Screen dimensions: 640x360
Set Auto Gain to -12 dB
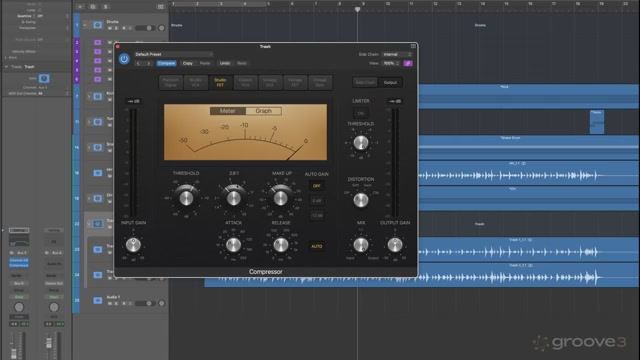(x=317, y=216)
